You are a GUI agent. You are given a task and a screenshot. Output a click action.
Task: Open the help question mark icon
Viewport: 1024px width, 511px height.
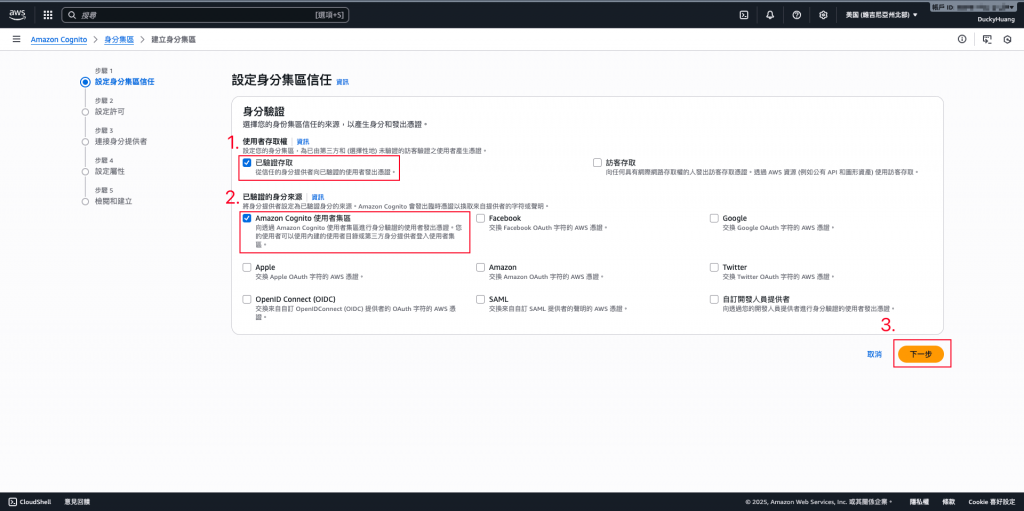coord(797,14)
